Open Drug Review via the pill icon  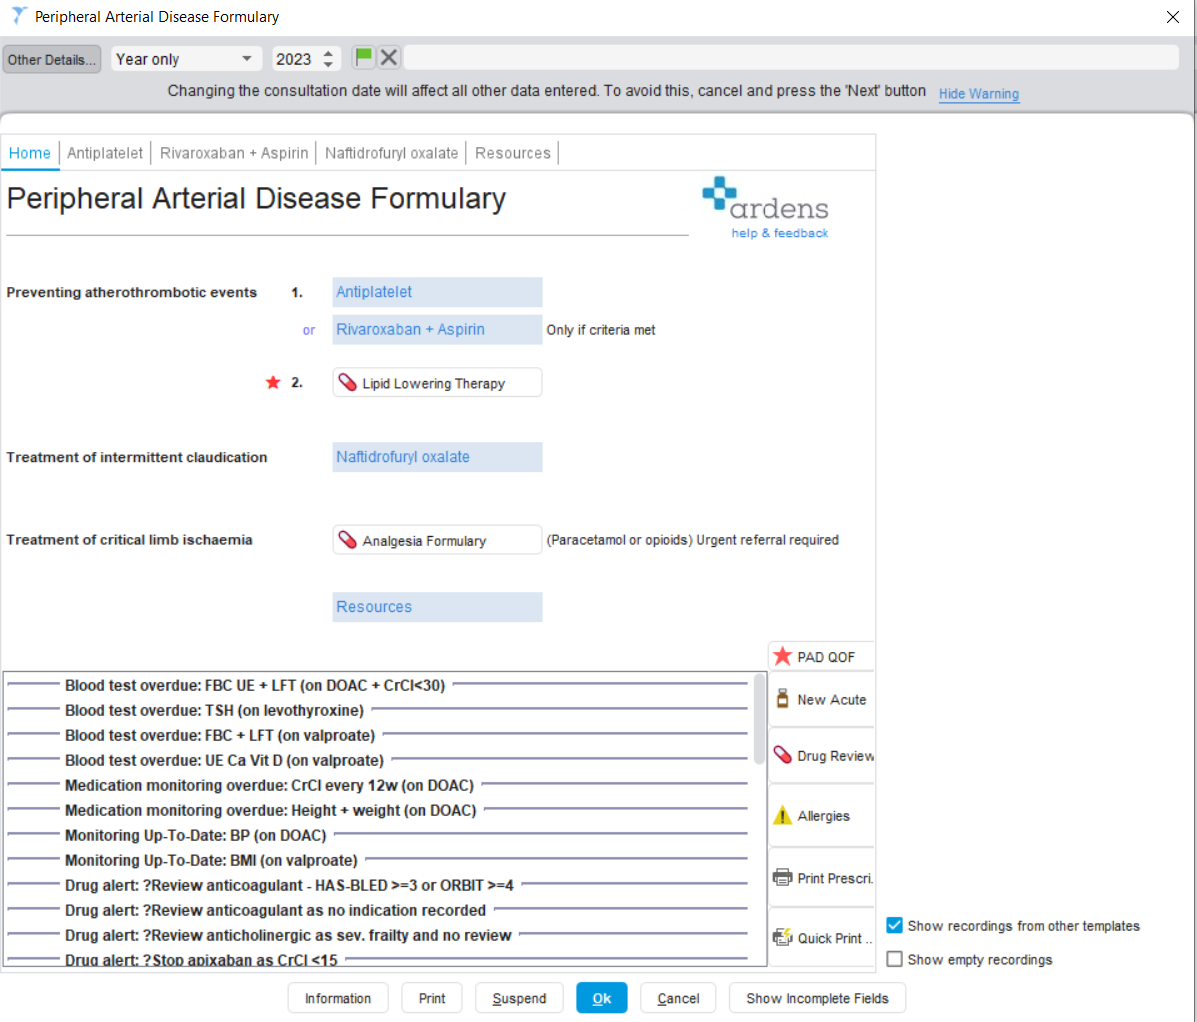(783, 754)
